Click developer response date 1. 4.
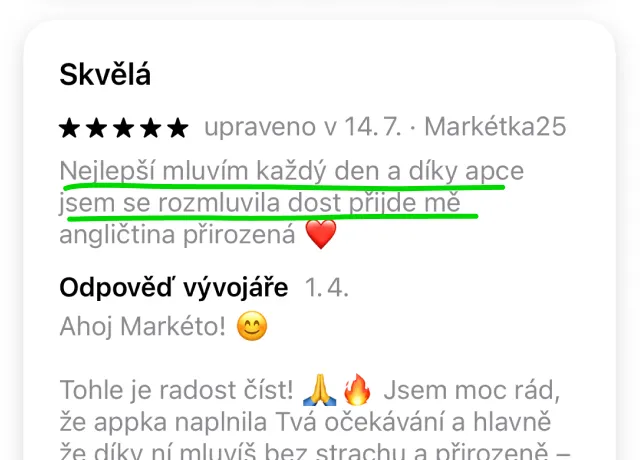640x460 pixels. (x=327, y=288)
